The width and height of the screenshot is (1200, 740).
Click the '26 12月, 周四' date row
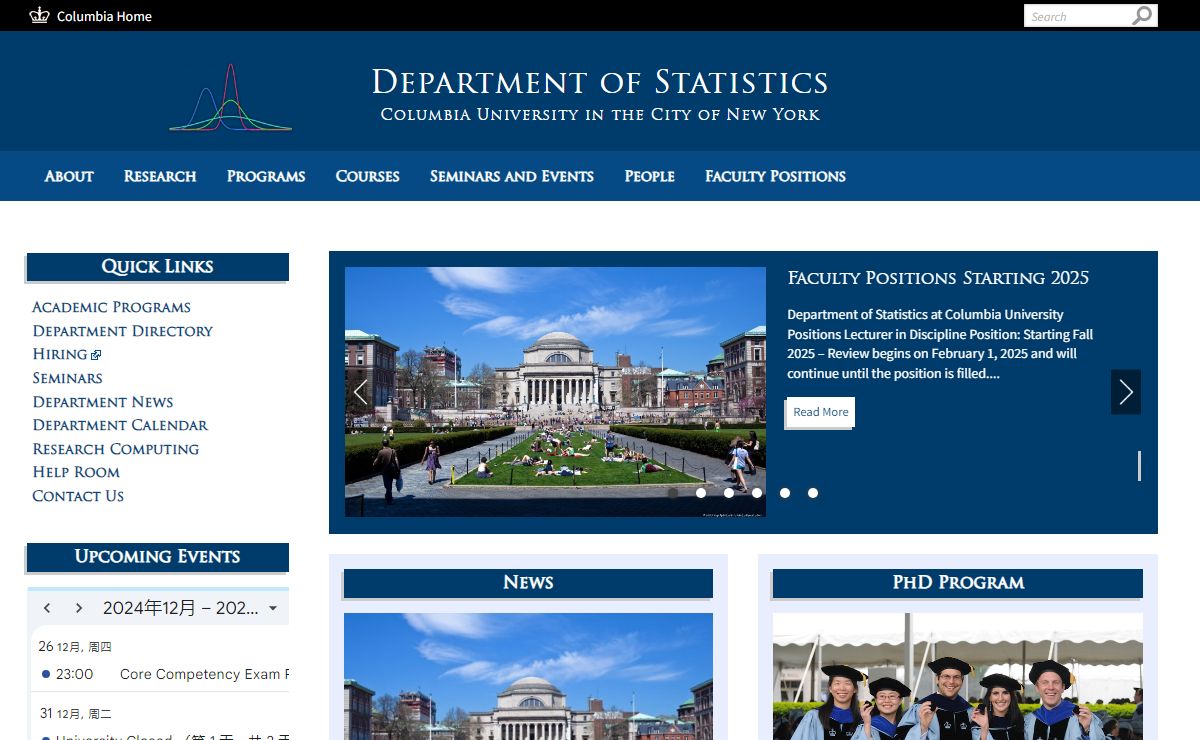(x=75, y=646)
